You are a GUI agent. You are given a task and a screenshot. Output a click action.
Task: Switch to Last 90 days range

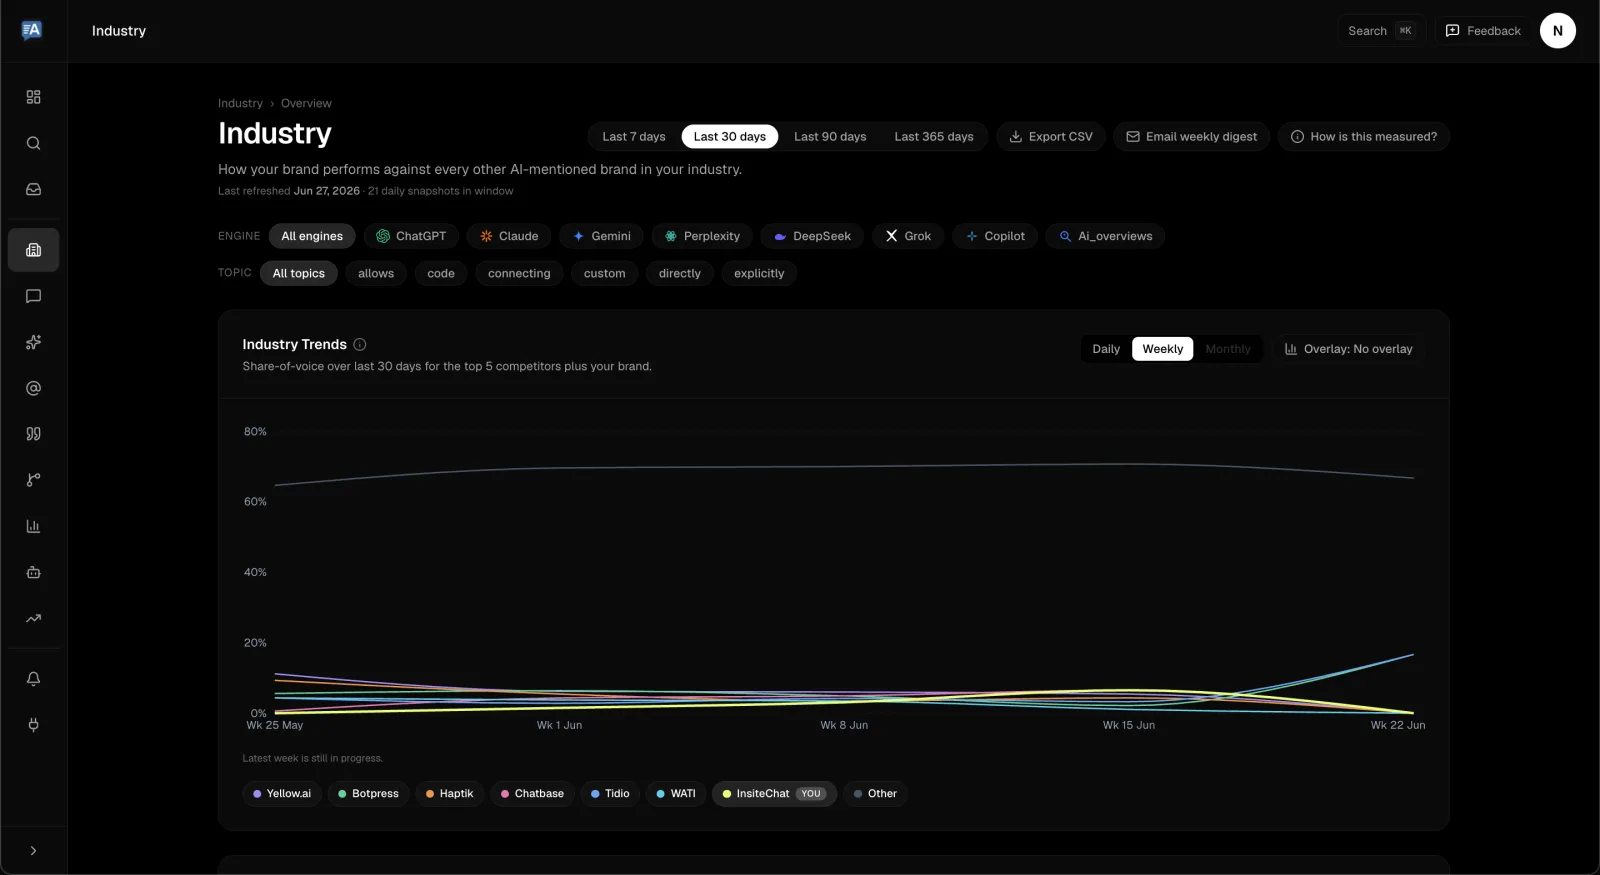pos(830,137)
